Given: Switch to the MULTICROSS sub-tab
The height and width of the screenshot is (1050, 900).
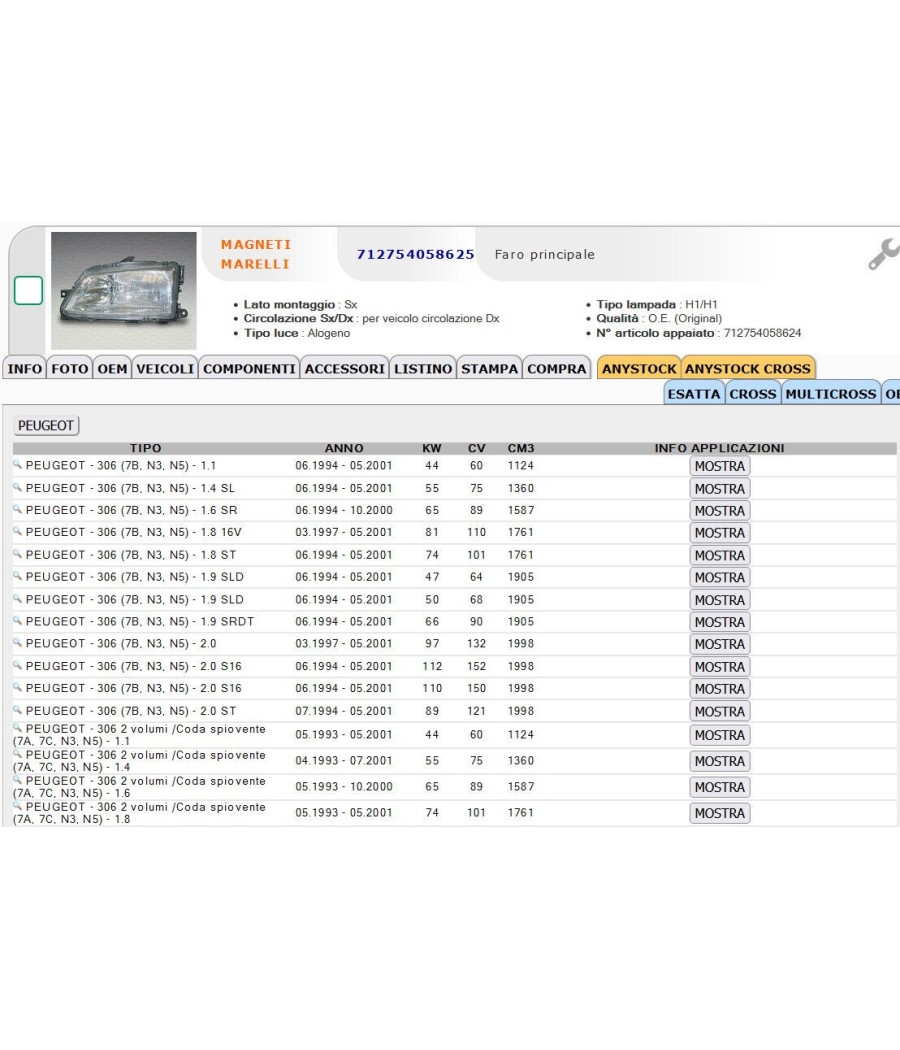Looking at the screenshot, I should (x=831, y=394).
